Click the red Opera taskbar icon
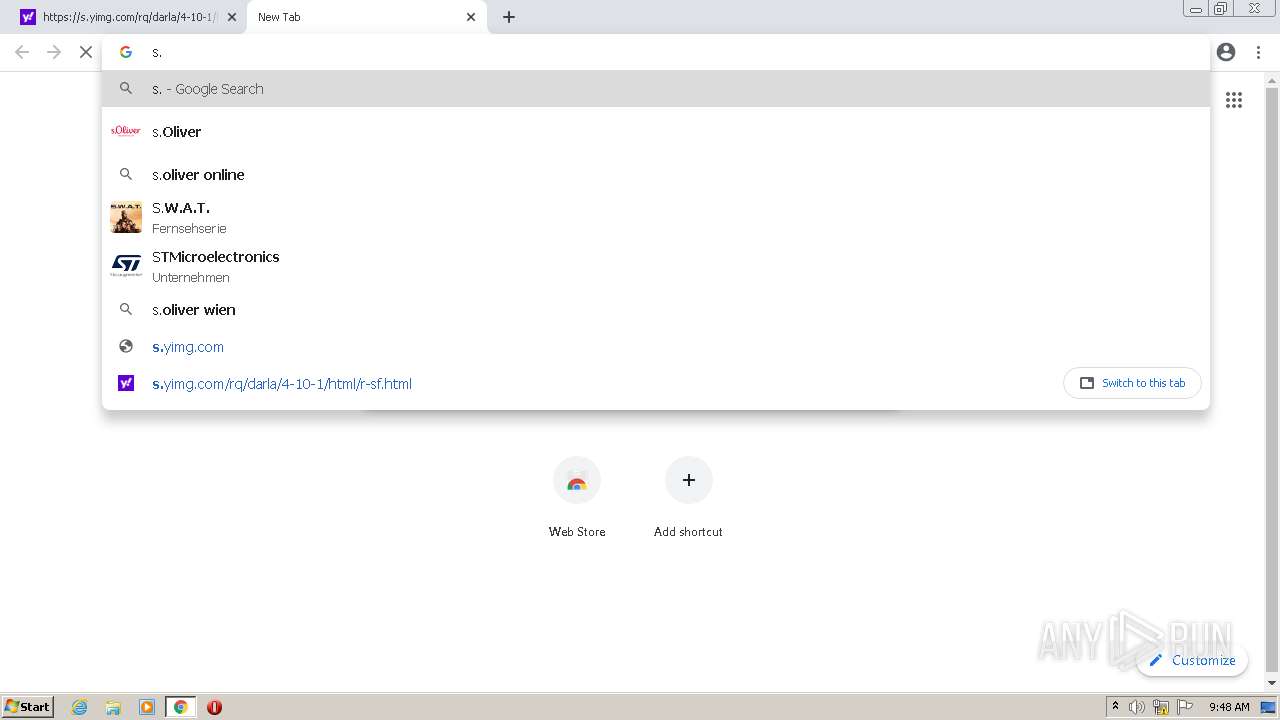The width and height of the screenshot is (1280, 720). pyautogui.click(x=214, y=707)
